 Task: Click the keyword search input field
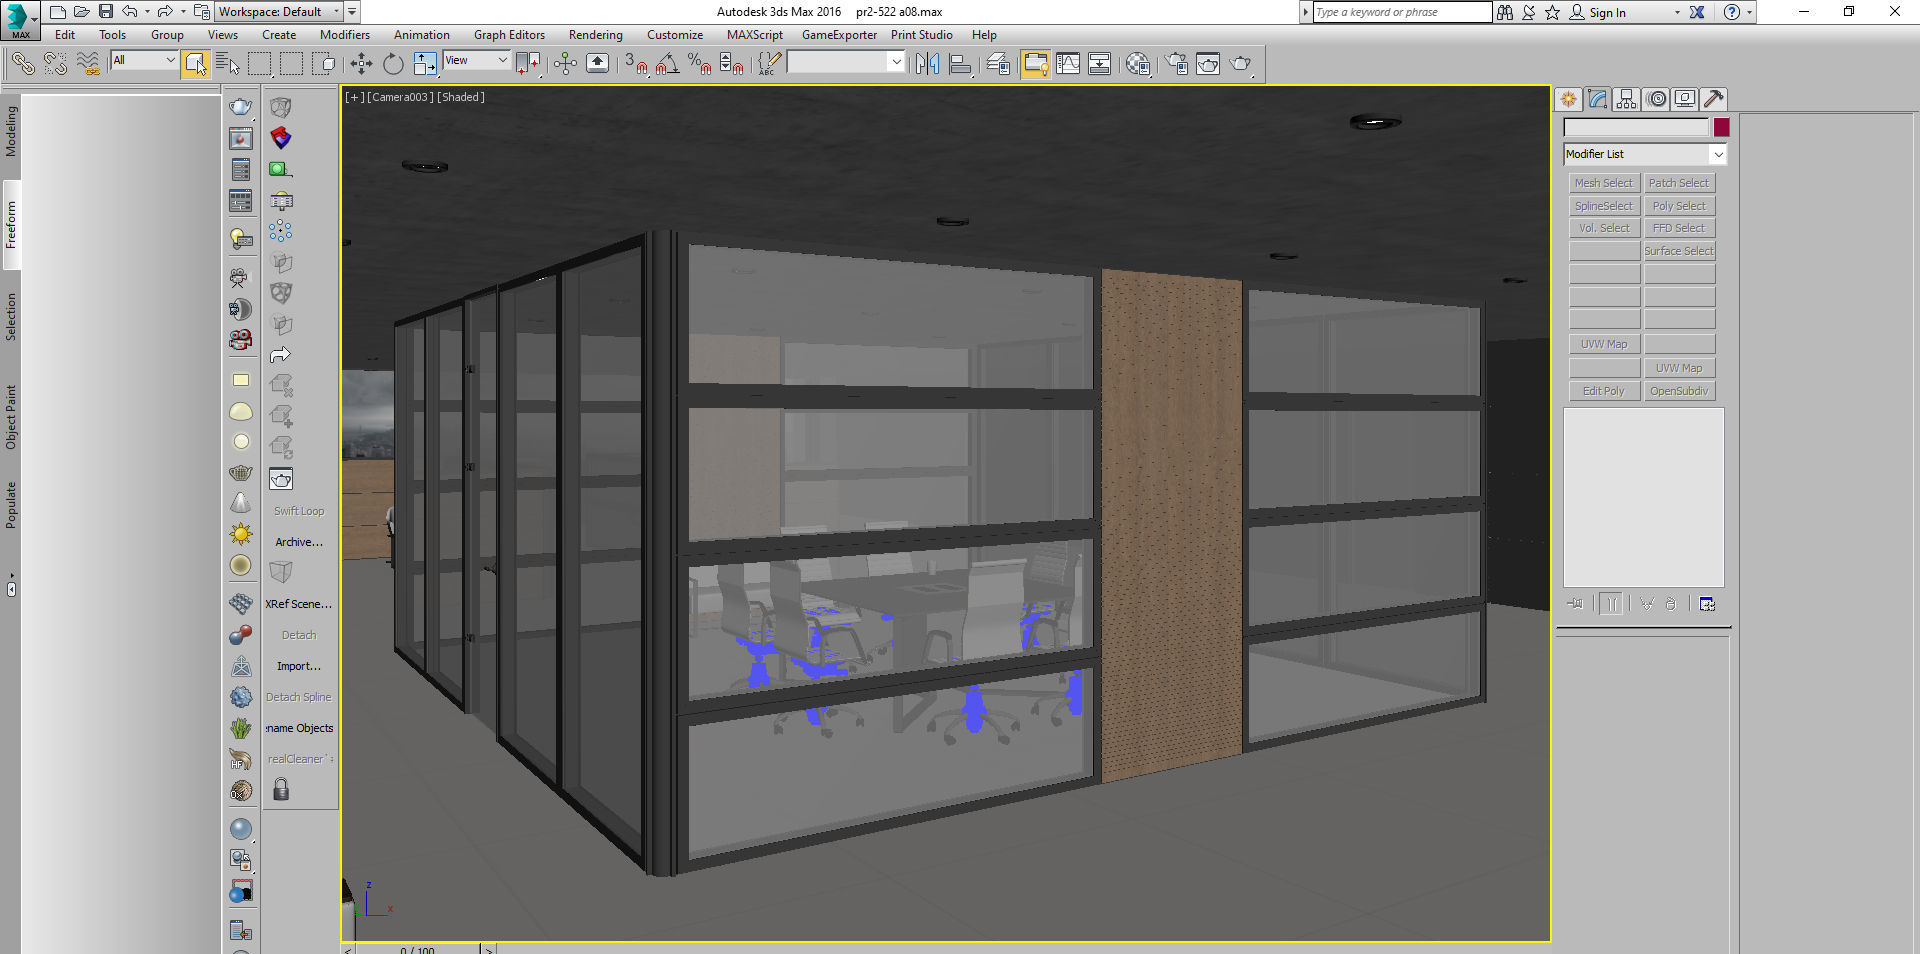click(x=1402, y=12)
